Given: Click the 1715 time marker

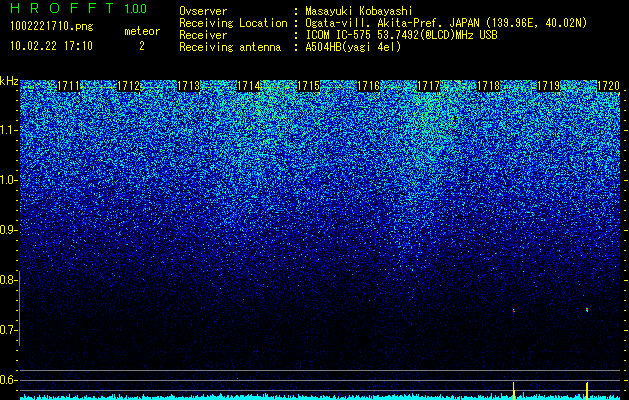Looking at the screenshot, I should [308, 86].
